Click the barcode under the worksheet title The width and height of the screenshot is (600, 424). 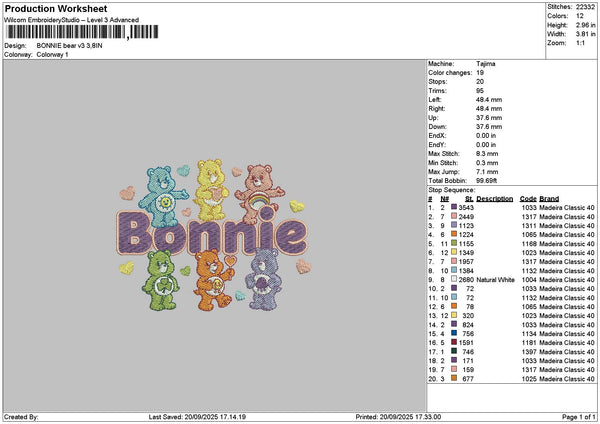click(x=82, y=32)
